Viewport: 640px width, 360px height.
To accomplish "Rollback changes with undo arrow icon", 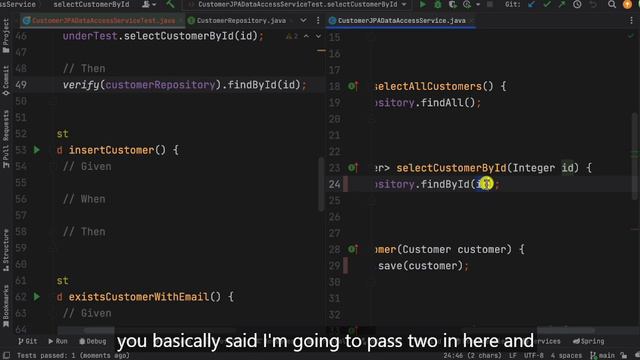I will click(593, 4).
